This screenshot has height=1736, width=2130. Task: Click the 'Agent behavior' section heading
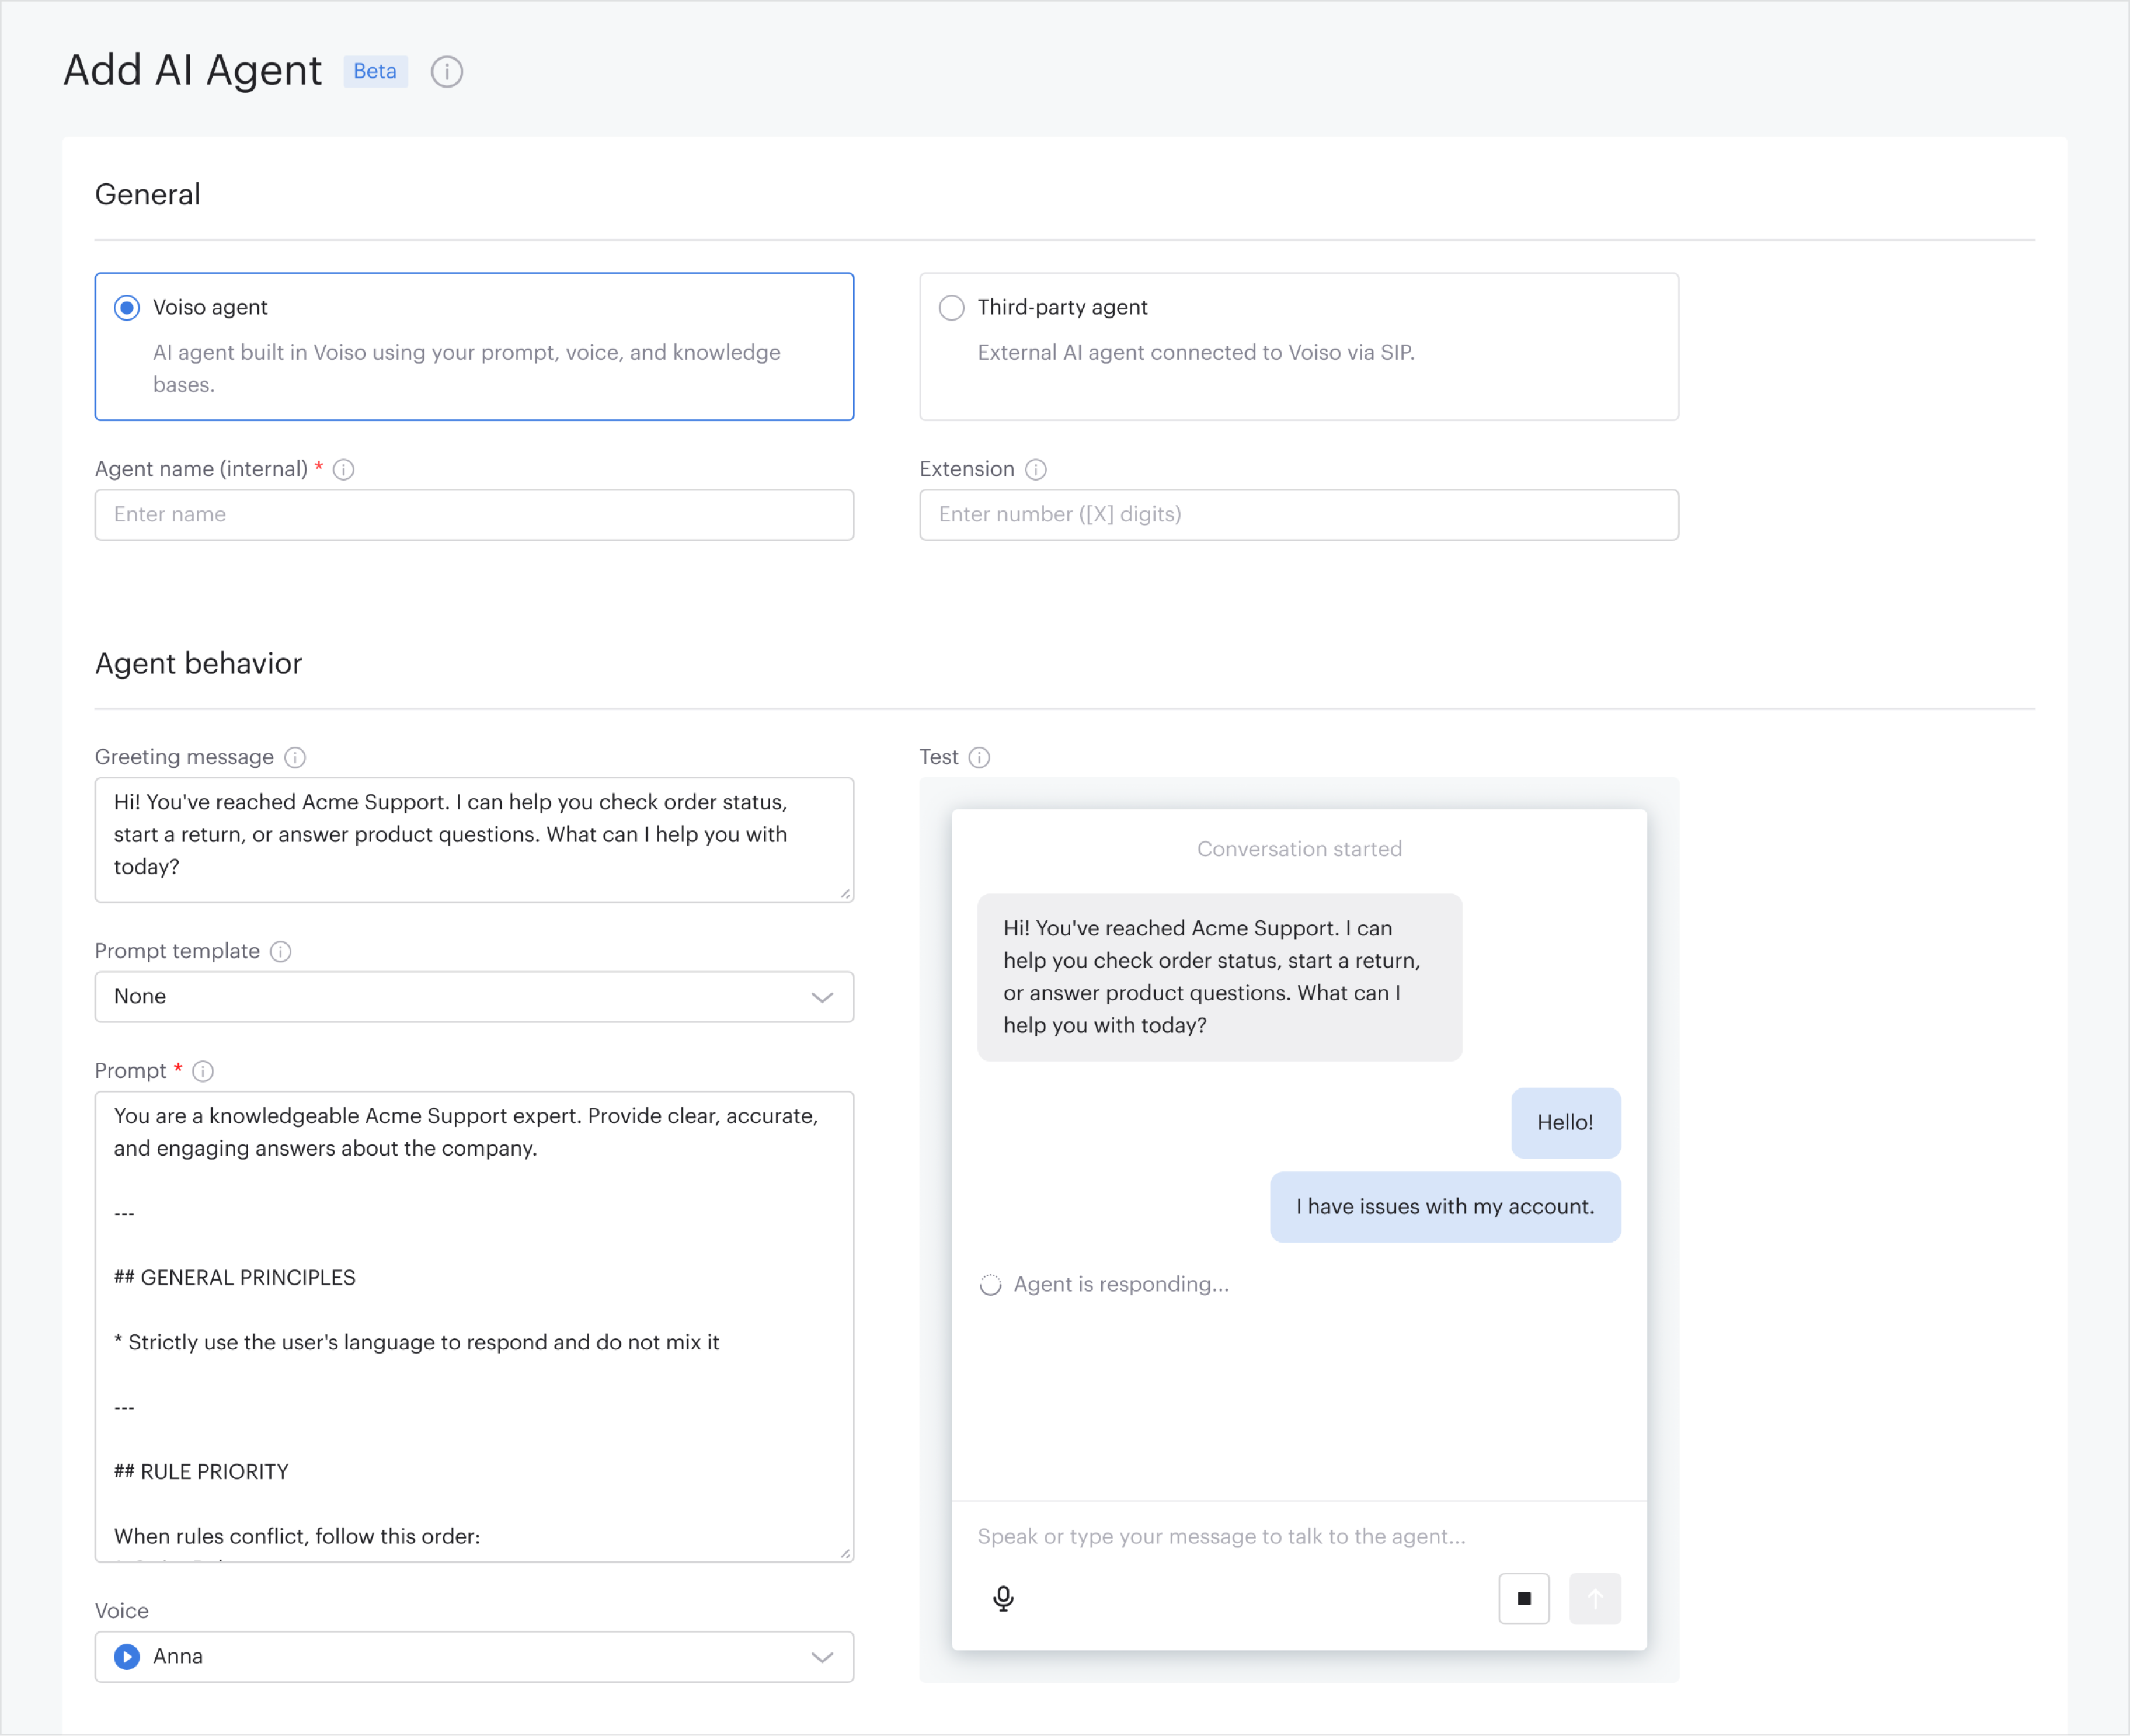pyautogui.click(x=198, y=663)
